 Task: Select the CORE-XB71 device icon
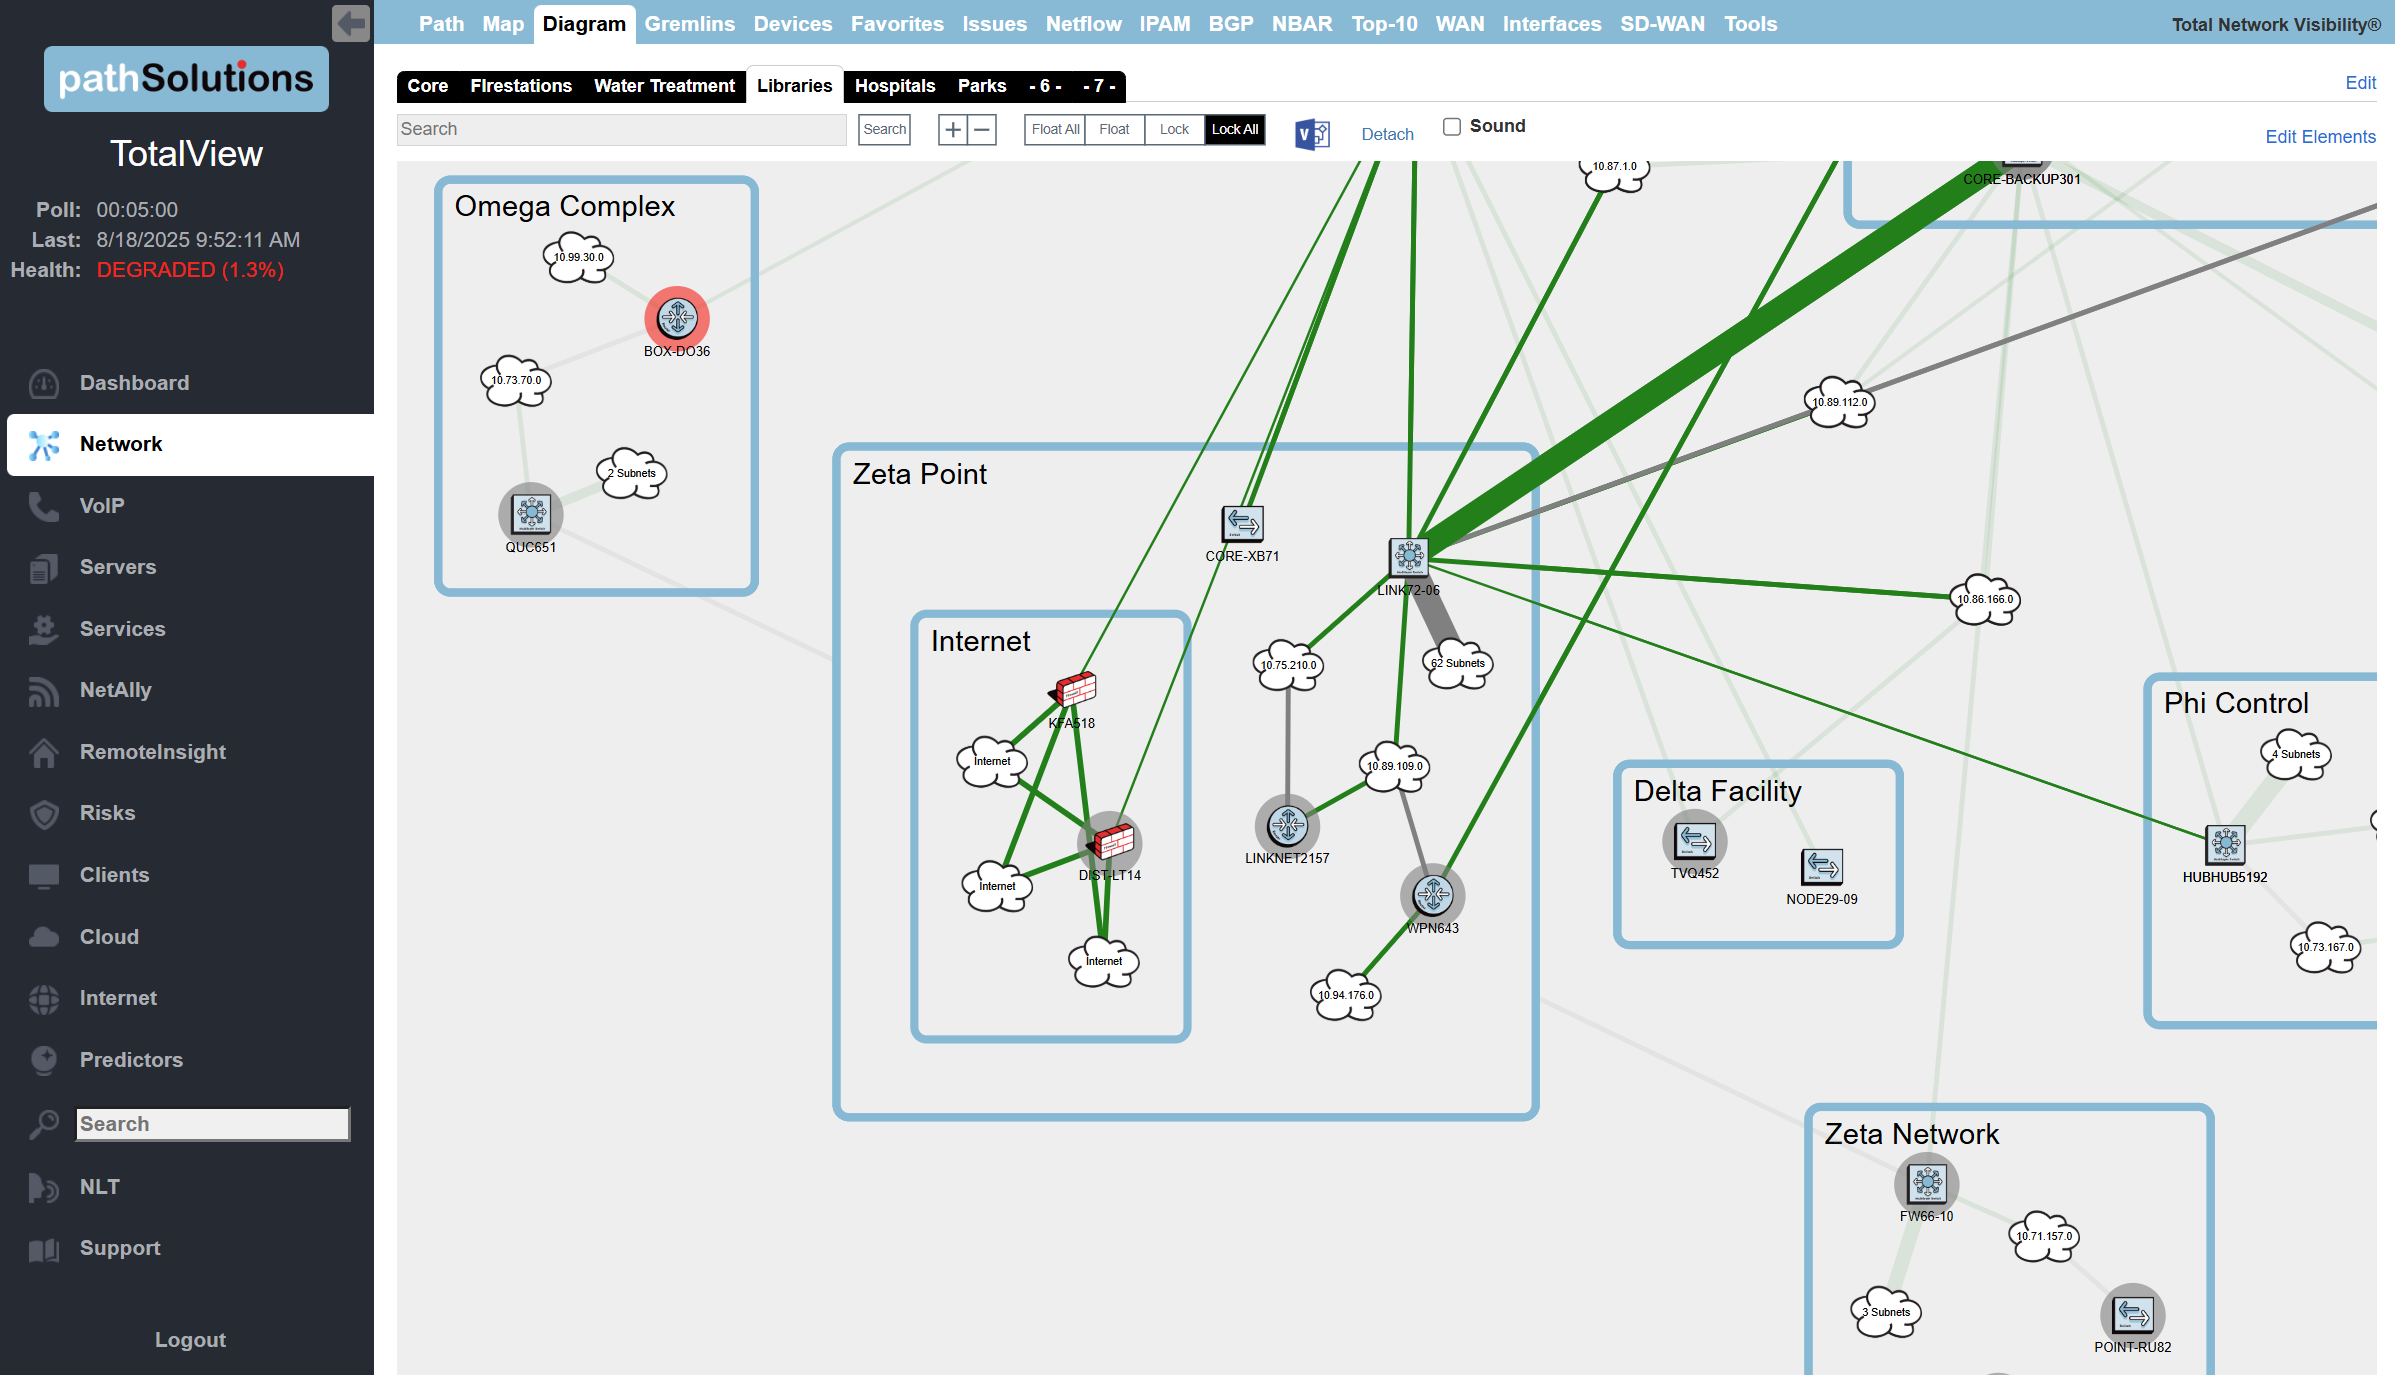coord(1242,523)
